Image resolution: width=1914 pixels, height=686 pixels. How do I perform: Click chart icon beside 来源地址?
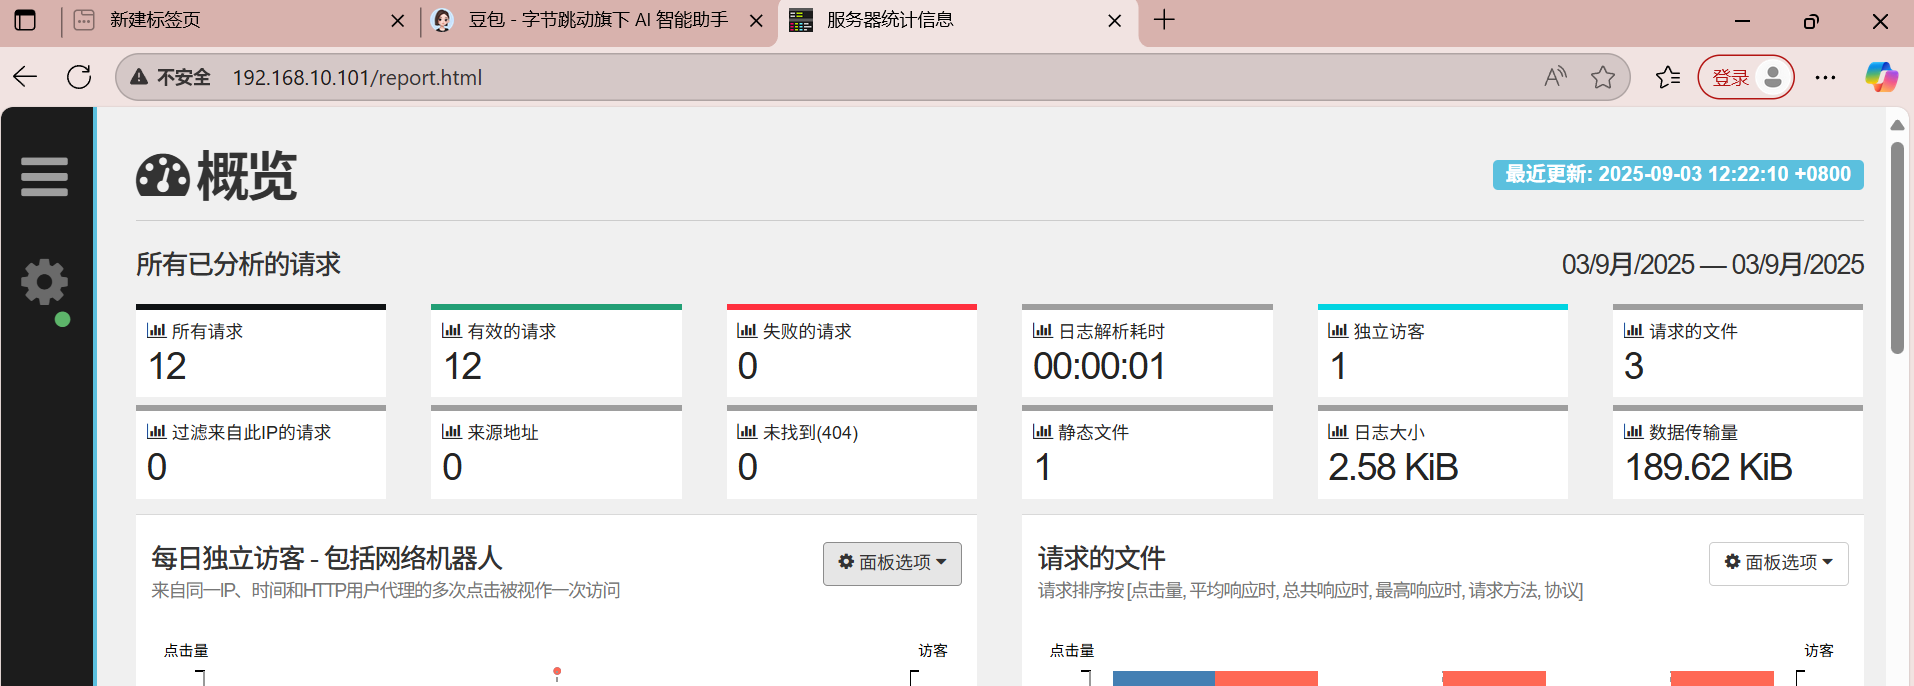[x=452, y=432]
